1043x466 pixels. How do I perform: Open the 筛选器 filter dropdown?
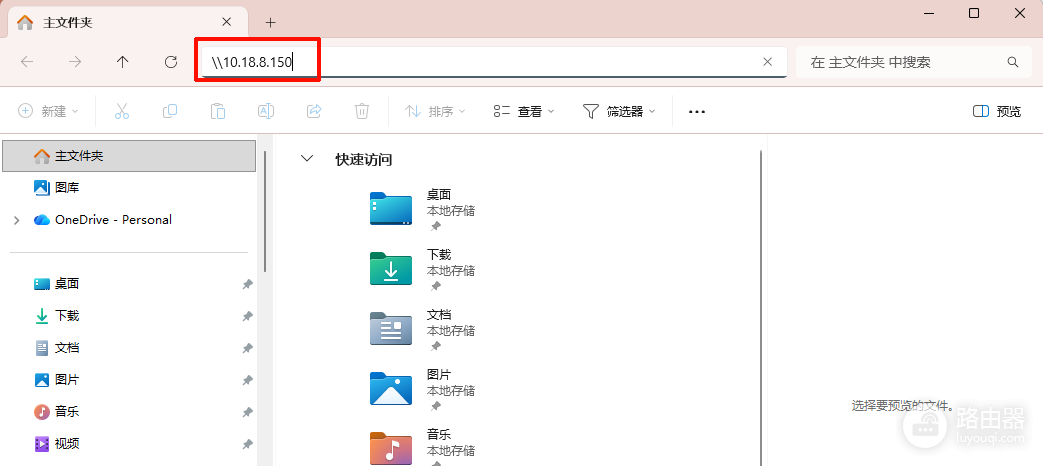click(619, 111)
